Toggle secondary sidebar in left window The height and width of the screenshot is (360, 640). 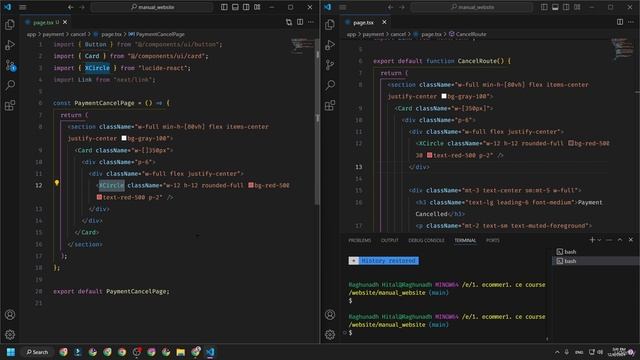(x=246, y=7)
